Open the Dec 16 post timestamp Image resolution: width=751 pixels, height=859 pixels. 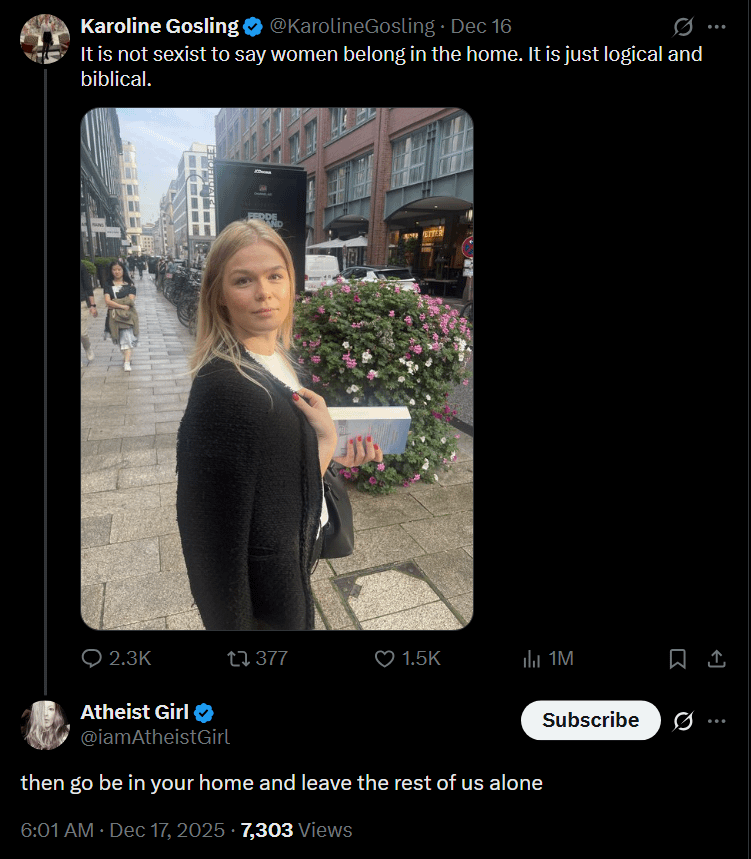[481, 26]
